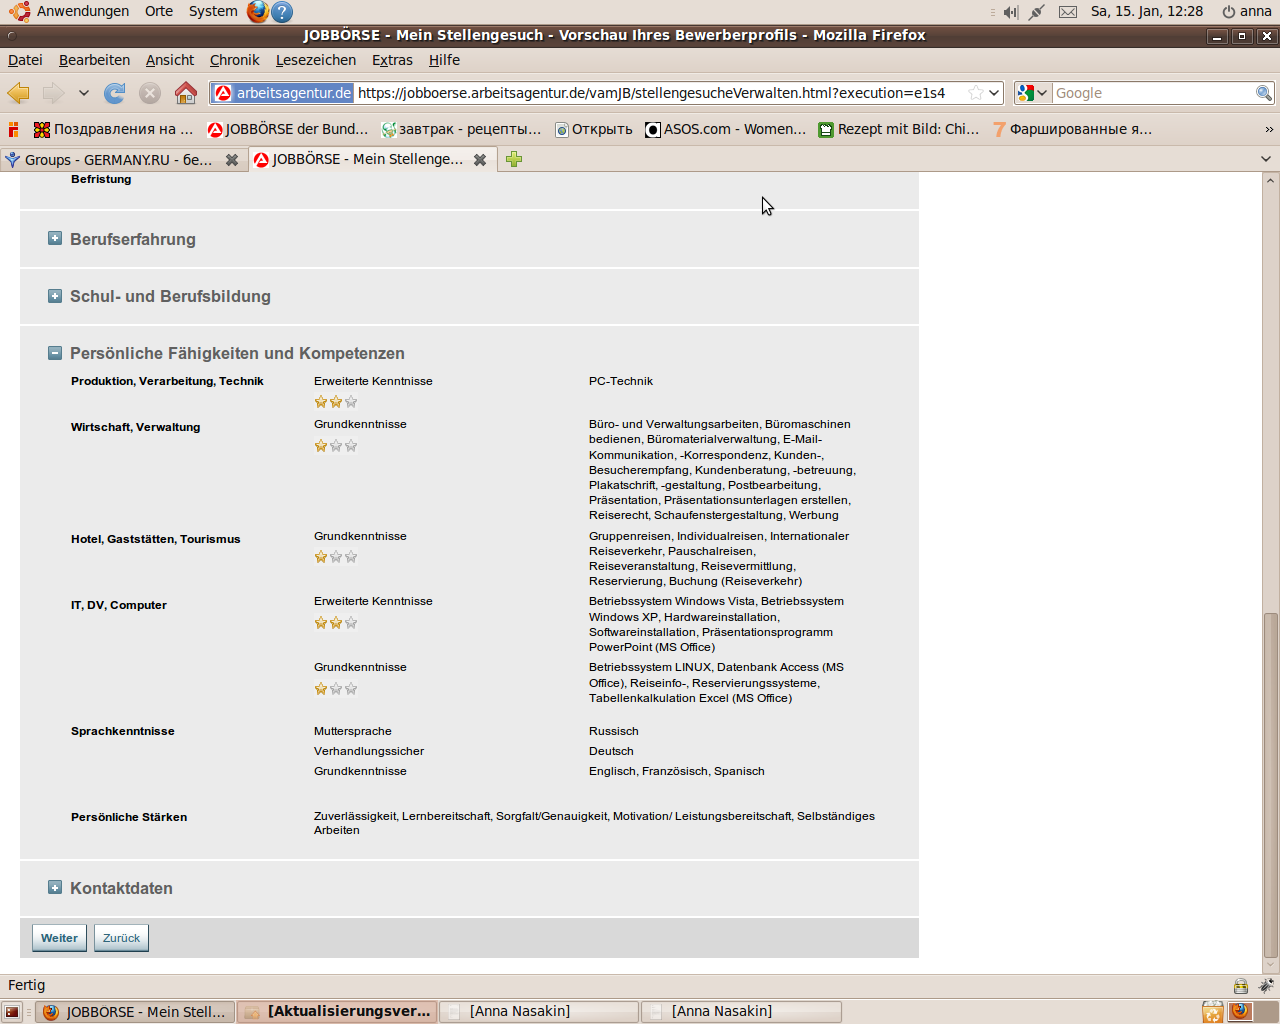The height and width of the screenshot is (1024, 1280).
Task: Click the browser Back arrow button
Action: (18, 93)
